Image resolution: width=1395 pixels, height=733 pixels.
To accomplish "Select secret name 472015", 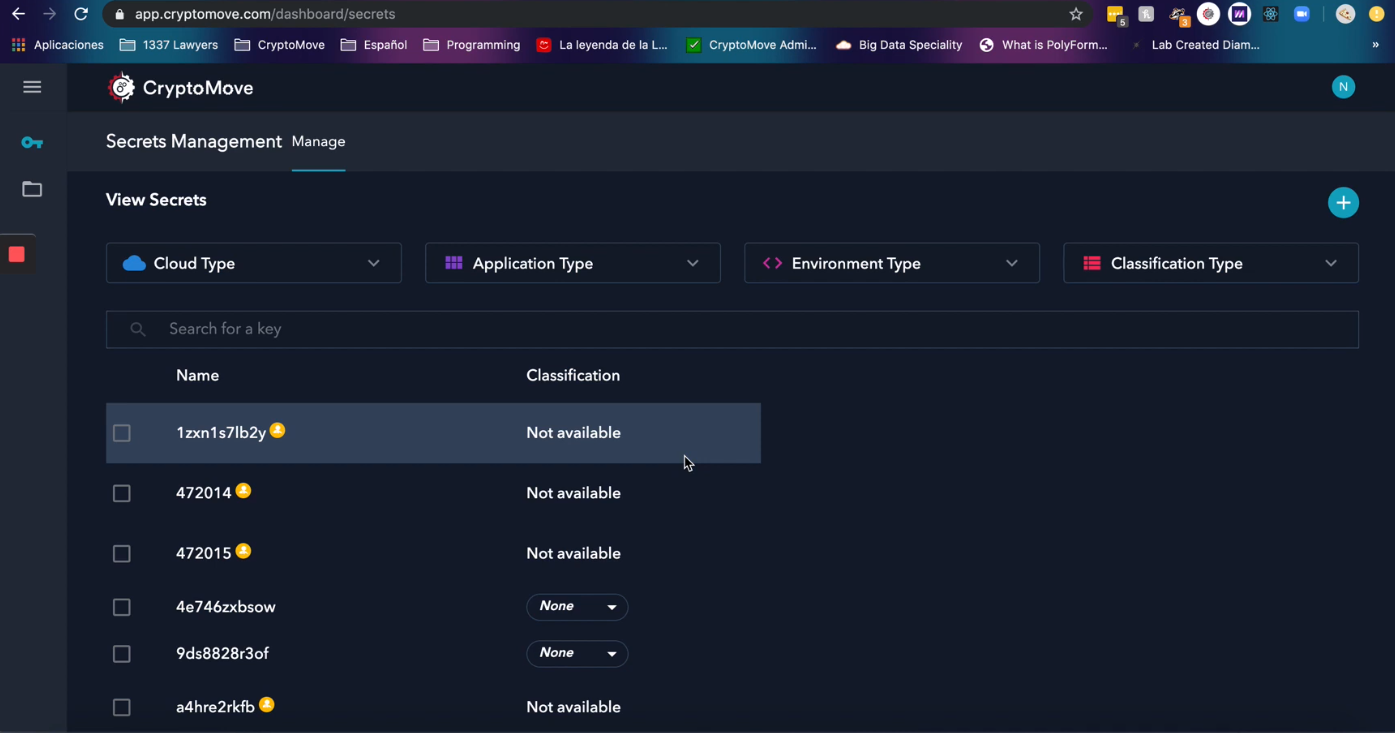I will point(204,553).
